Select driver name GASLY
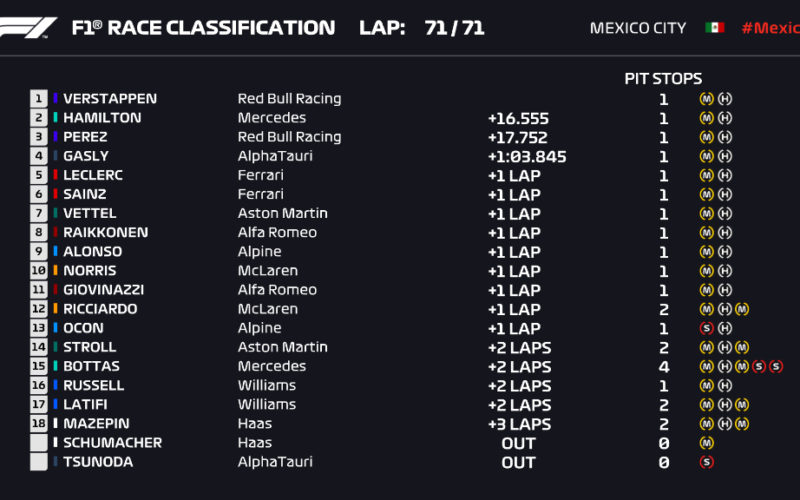Screen dimensions: 800x500 tap(86, 156)
